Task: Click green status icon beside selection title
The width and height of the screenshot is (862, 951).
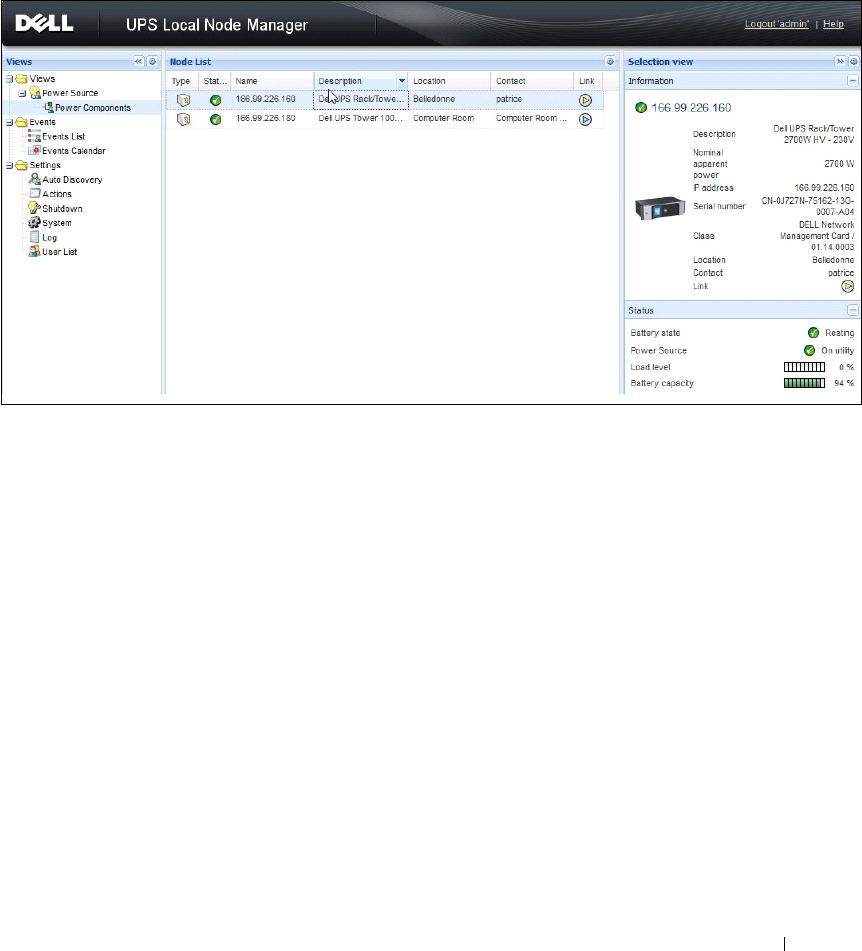Action: click(641, 107)
